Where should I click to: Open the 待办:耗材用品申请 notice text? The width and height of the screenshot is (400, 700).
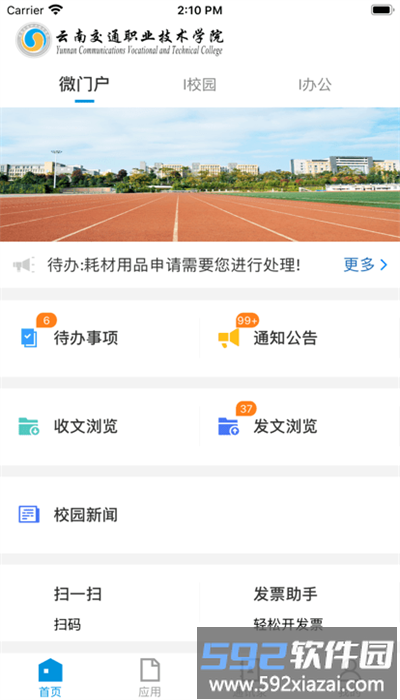pos(174,265)
